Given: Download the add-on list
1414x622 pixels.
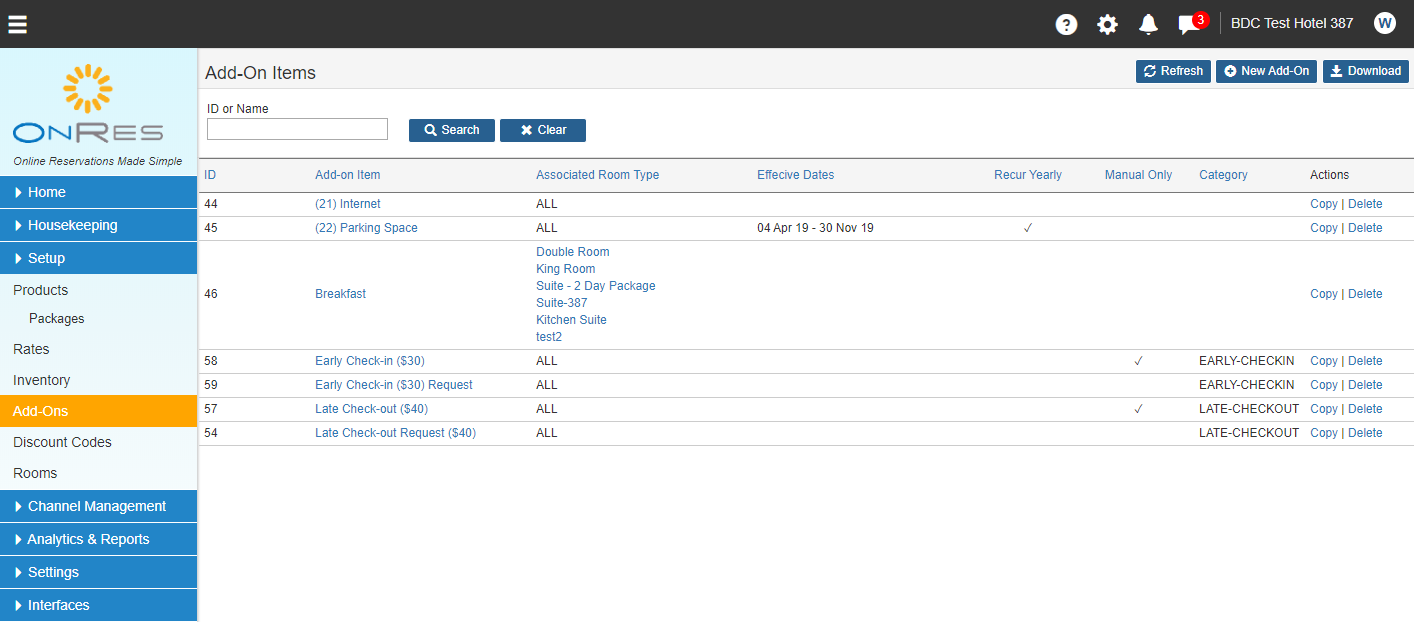Looking at the screenshot, I should 1366,71.
